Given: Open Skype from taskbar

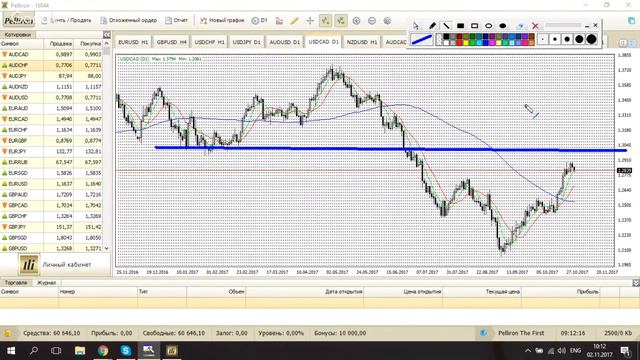Looking at the screenshot, I should (x=125, y=351).
